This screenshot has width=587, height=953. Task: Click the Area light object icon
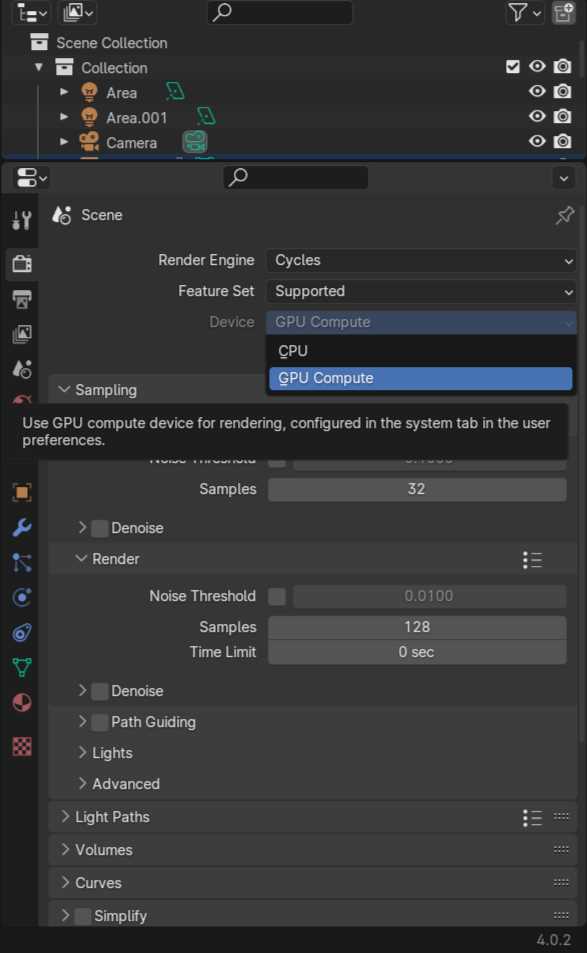tap(89, 92)
